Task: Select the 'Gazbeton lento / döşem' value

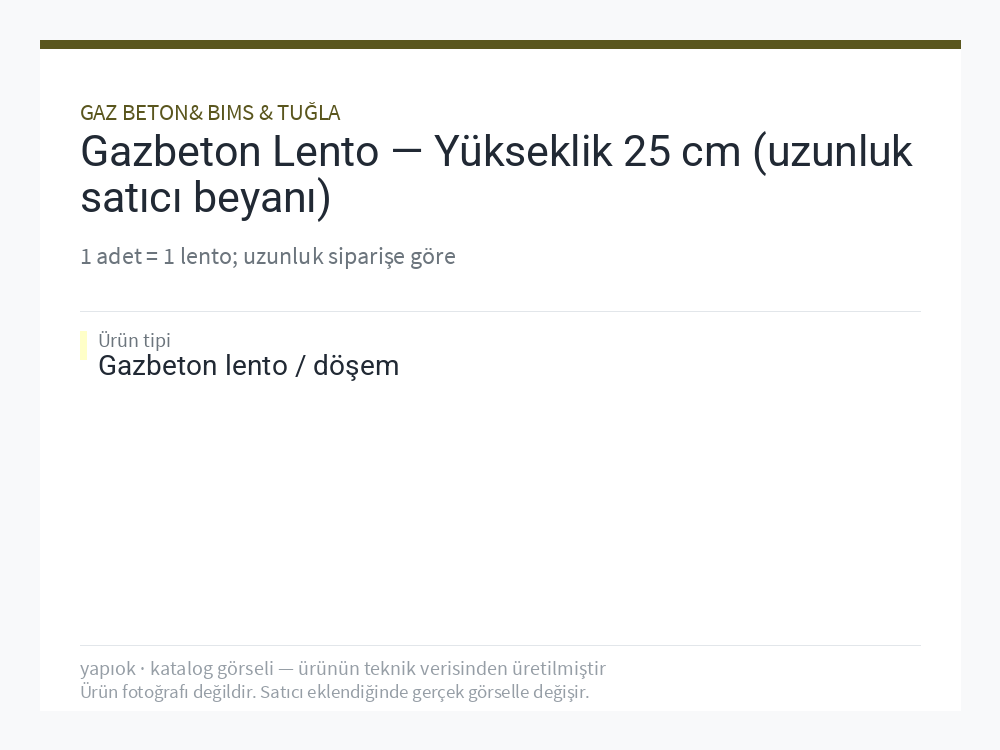Action: pyautogui.click(x=249, y=366)
